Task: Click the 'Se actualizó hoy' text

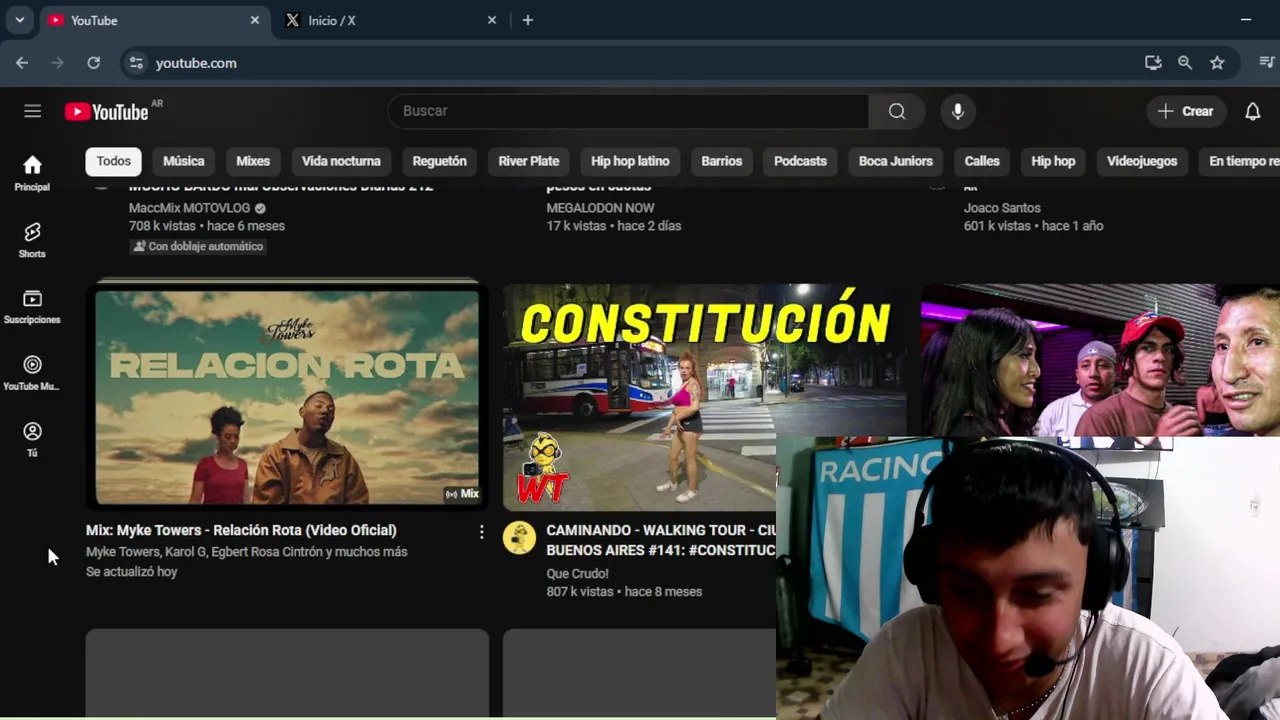Action: [132, 572]
